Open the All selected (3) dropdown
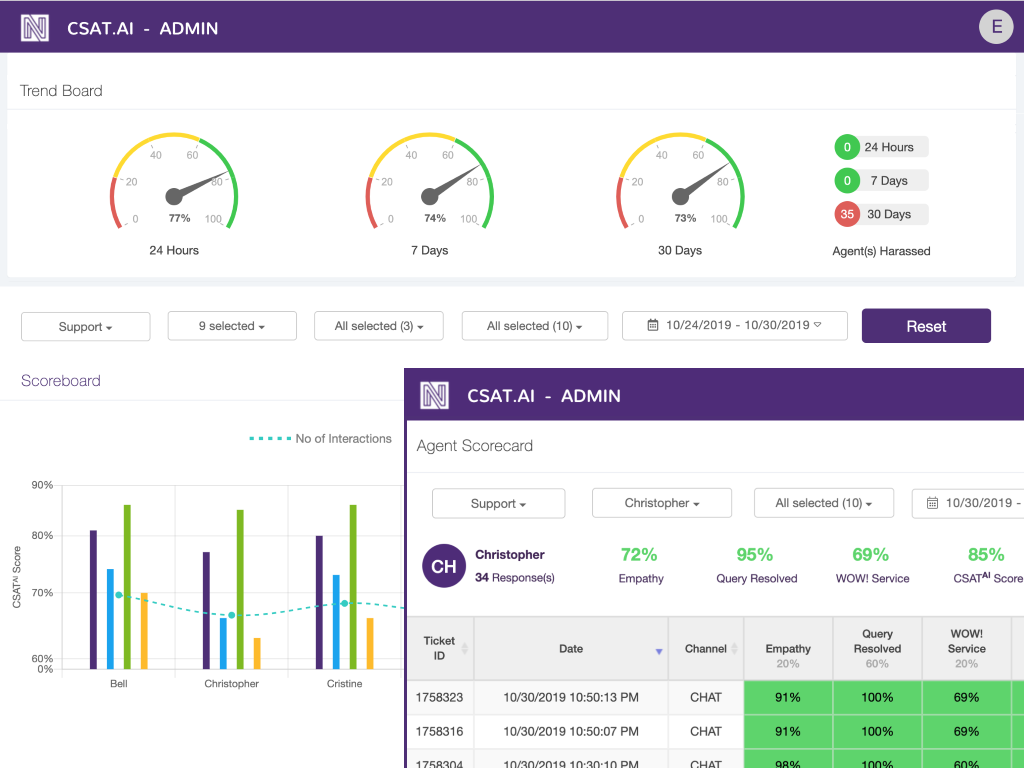The width and height of the screenshot is (1024, 768). [378, 326]
